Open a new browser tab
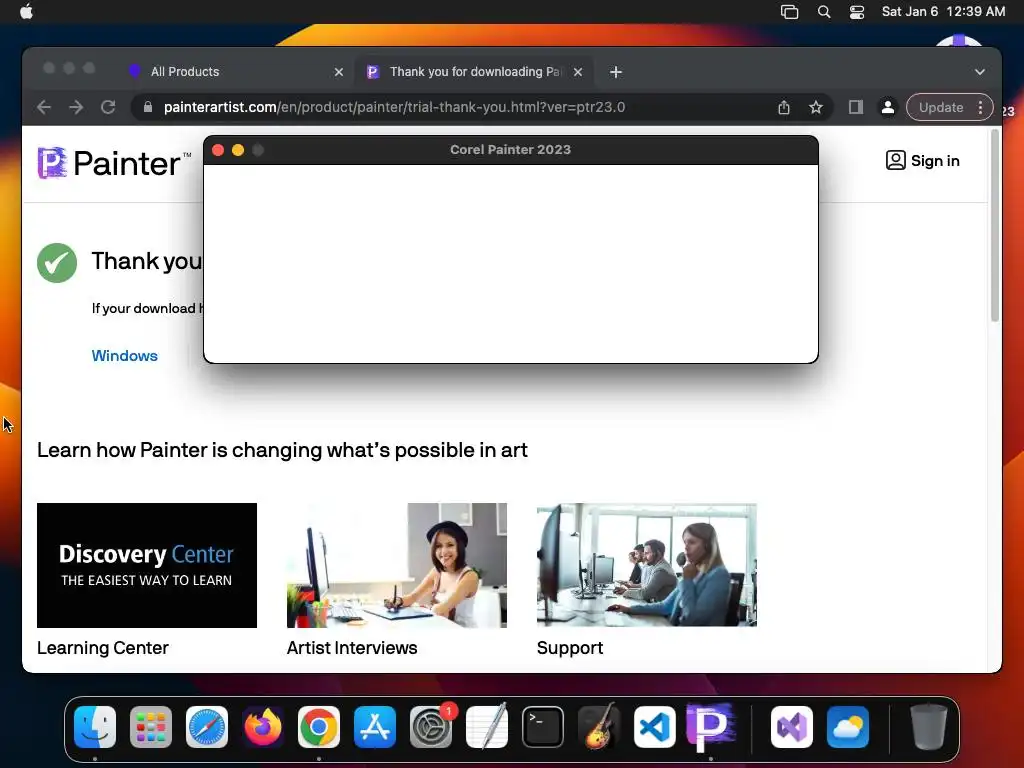Screen dimensions: 1024x768 coord(615,72)
